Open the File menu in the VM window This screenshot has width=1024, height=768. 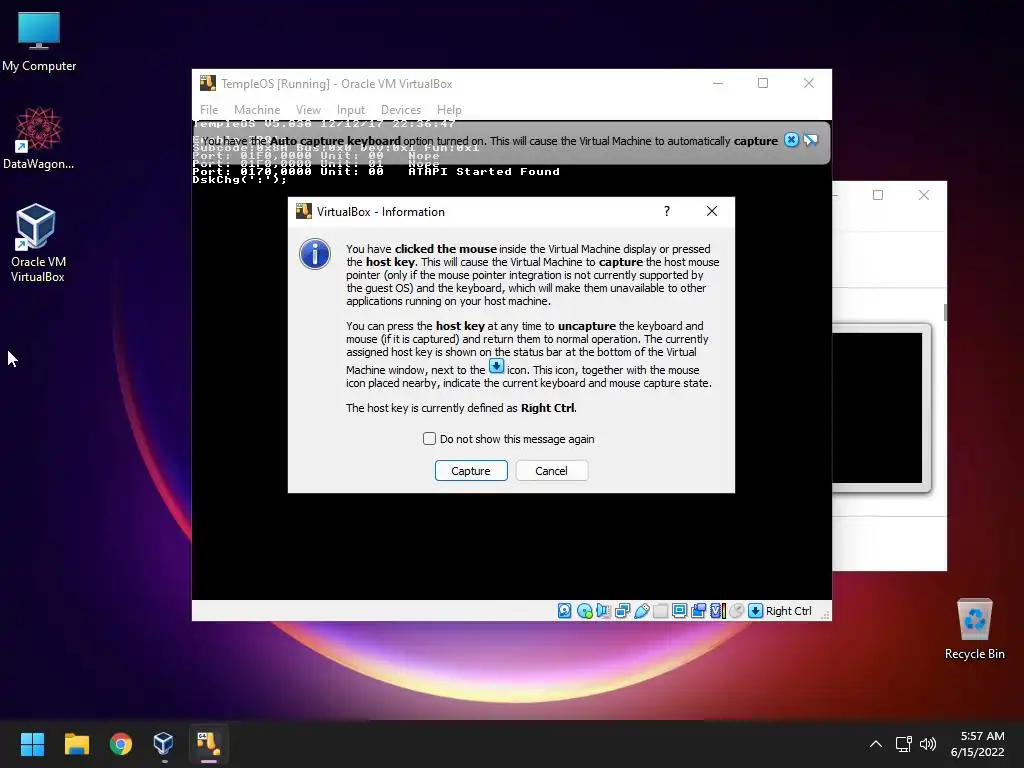pos(209,110)
